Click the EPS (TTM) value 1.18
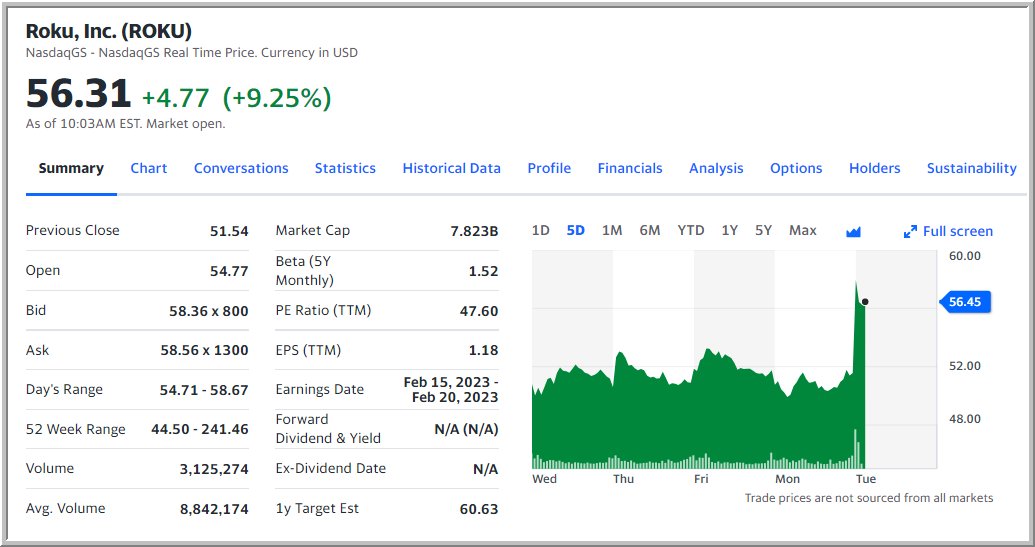 pyautogui.click(x=483, y=350)
